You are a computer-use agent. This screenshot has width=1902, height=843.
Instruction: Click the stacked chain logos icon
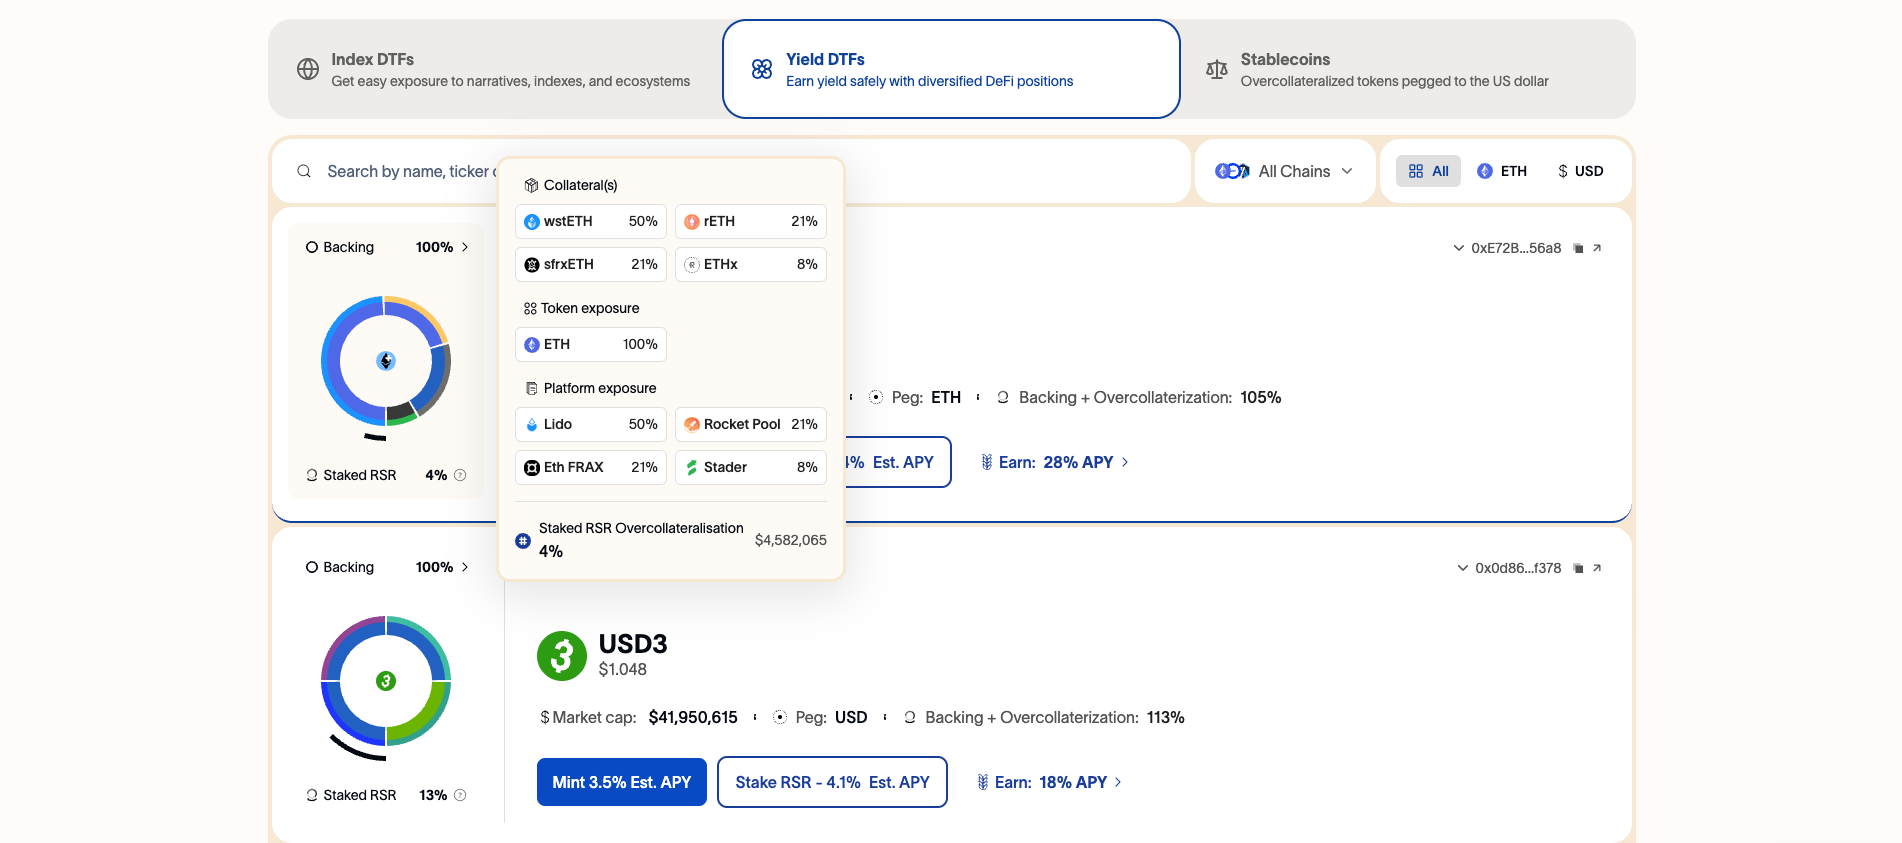(1232, 171)
